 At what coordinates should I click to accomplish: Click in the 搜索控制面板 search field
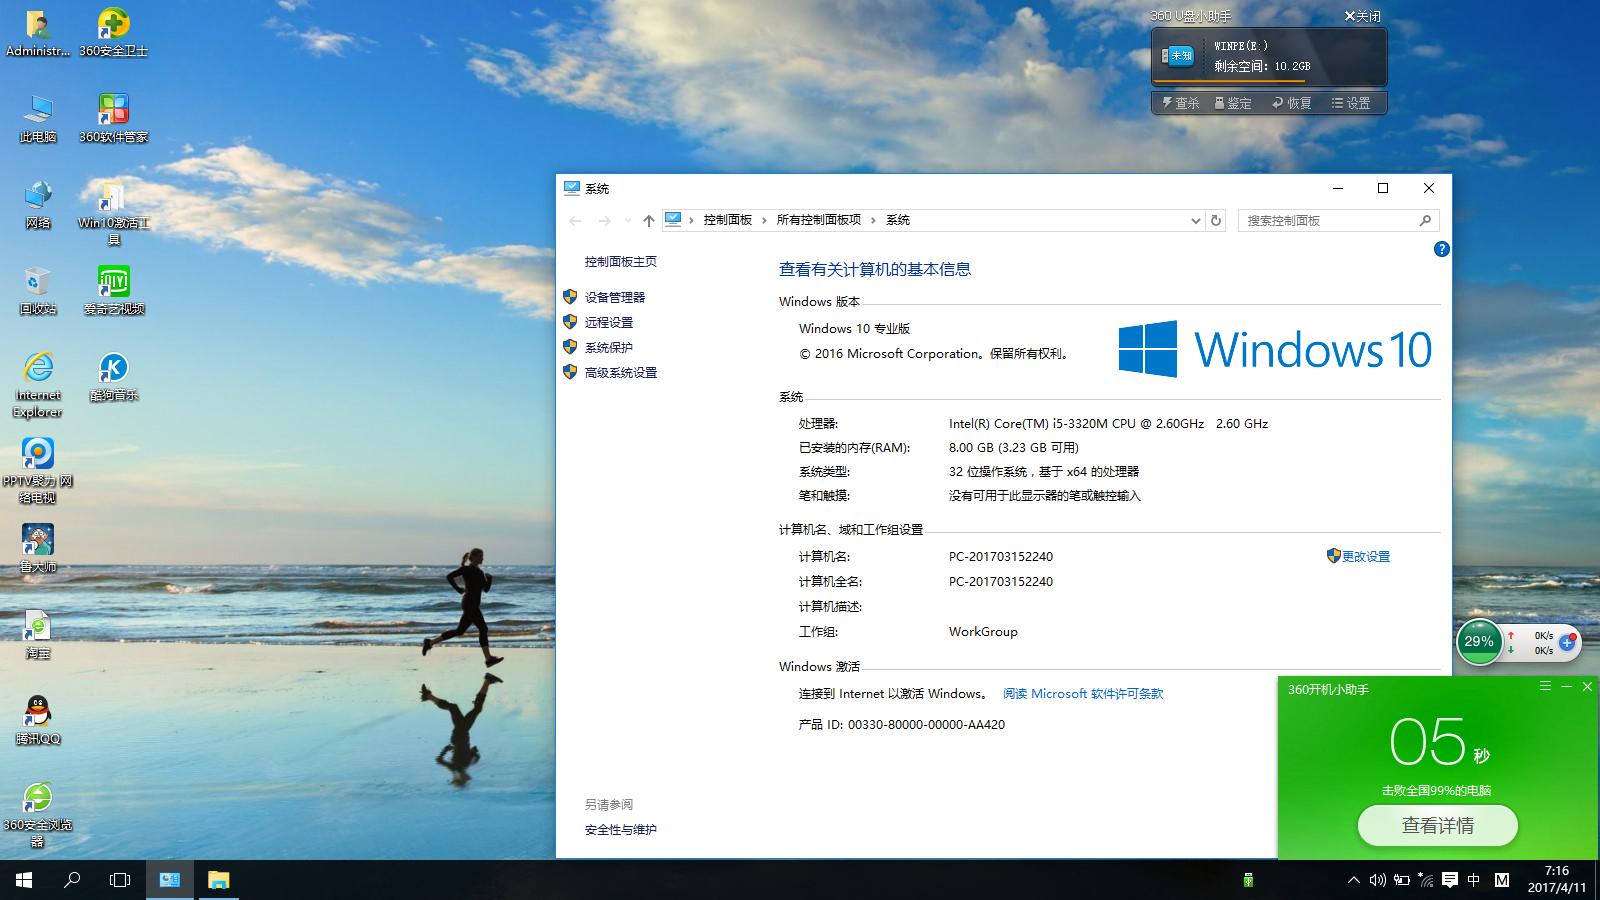(x=1340, y=220)
